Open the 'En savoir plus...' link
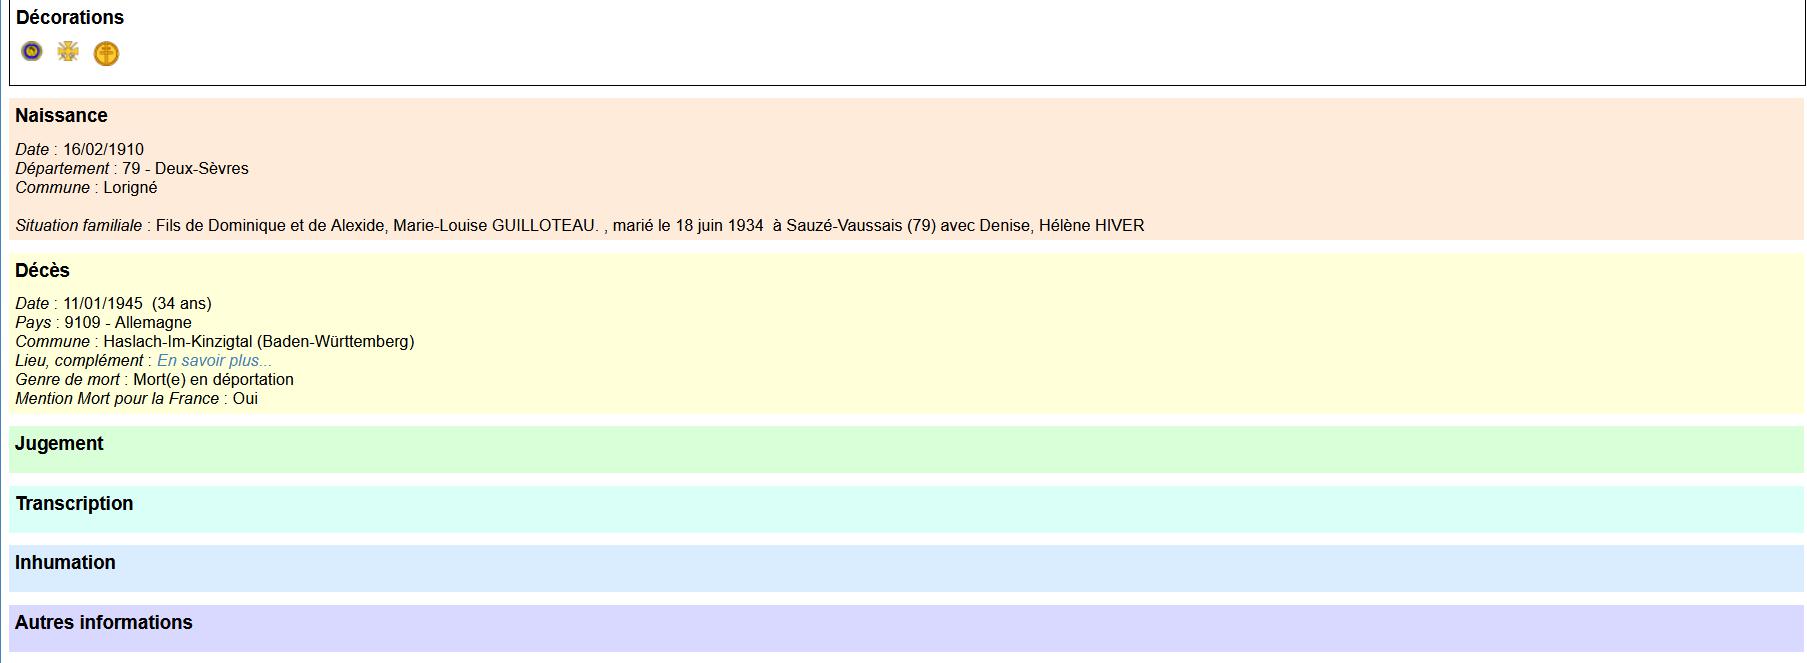Screen dimensions: 1807x663 pos(214,361)
